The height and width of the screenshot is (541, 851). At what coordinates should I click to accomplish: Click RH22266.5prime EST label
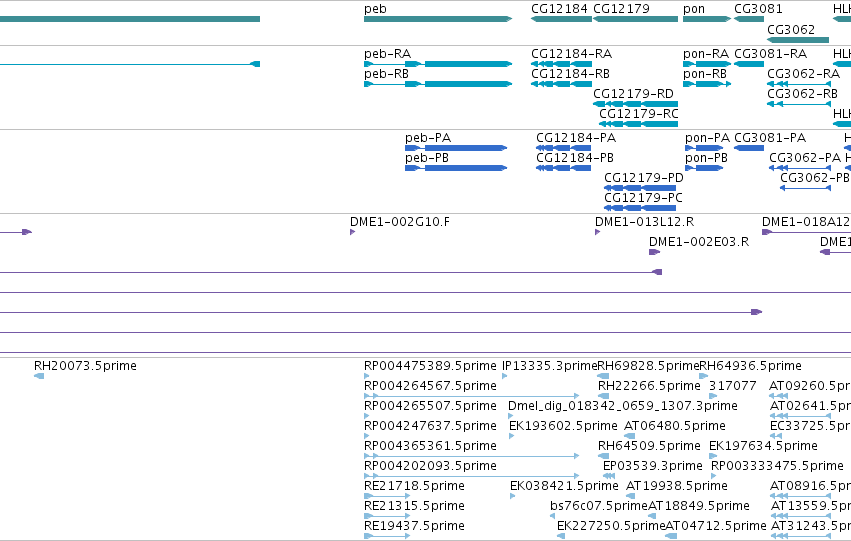click(x=649, y=386)
